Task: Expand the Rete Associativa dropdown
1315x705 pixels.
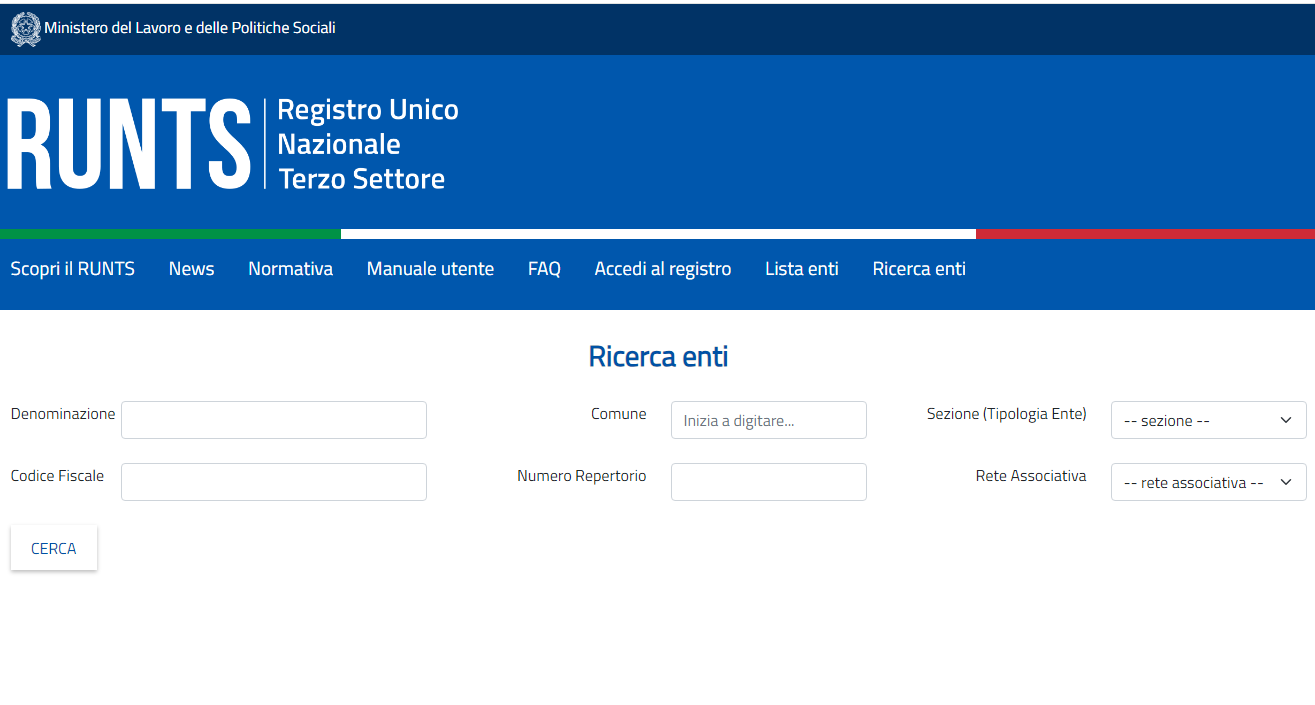Action: coord(1209,482)
